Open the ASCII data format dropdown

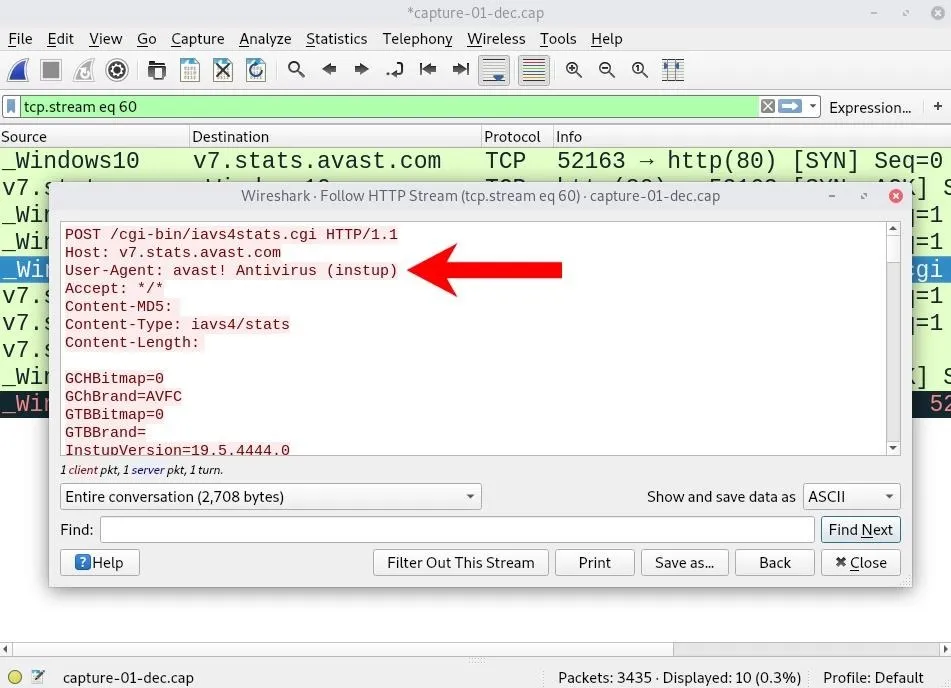[852, 497]
